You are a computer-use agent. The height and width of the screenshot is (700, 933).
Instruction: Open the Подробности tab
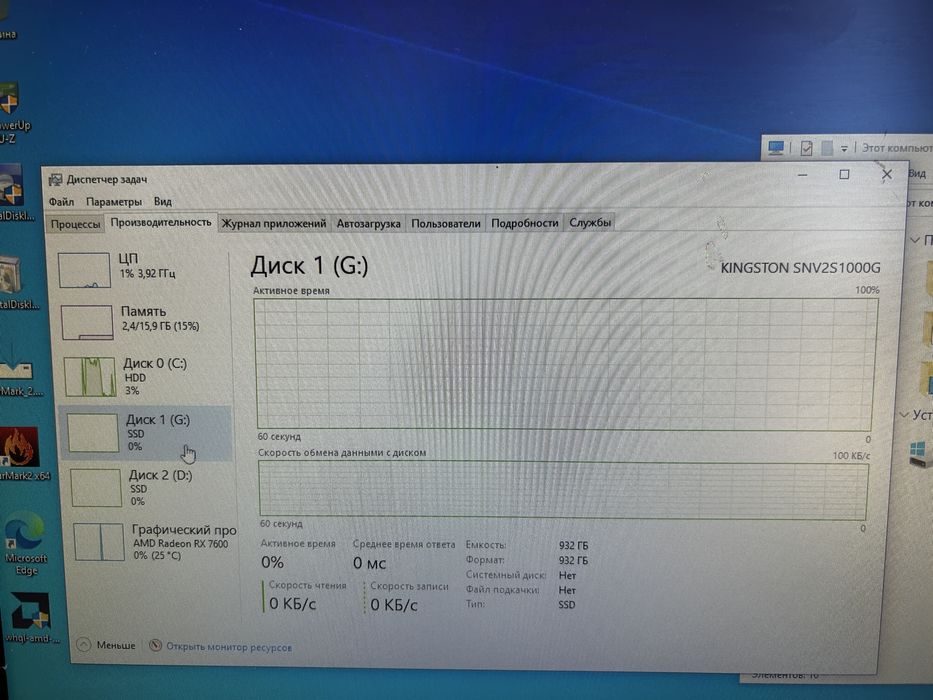[524, 223]
